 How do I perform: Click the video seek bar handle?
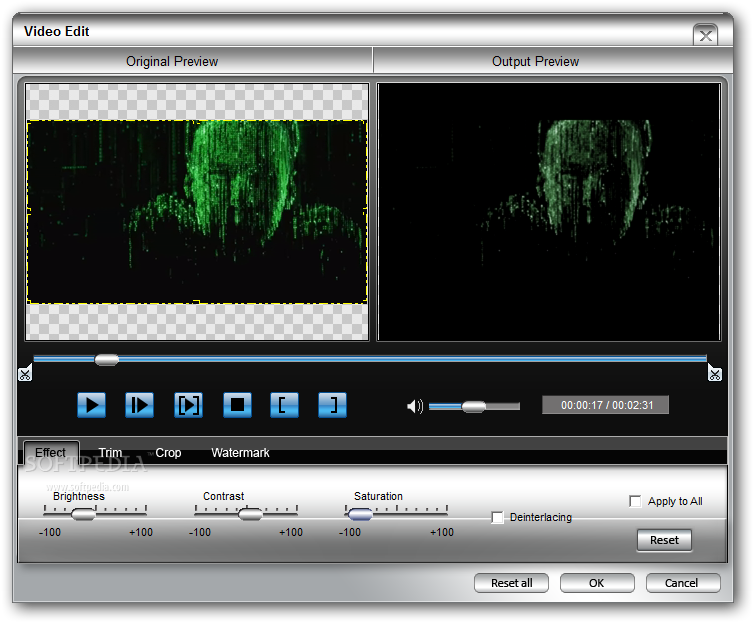[107, 359]
